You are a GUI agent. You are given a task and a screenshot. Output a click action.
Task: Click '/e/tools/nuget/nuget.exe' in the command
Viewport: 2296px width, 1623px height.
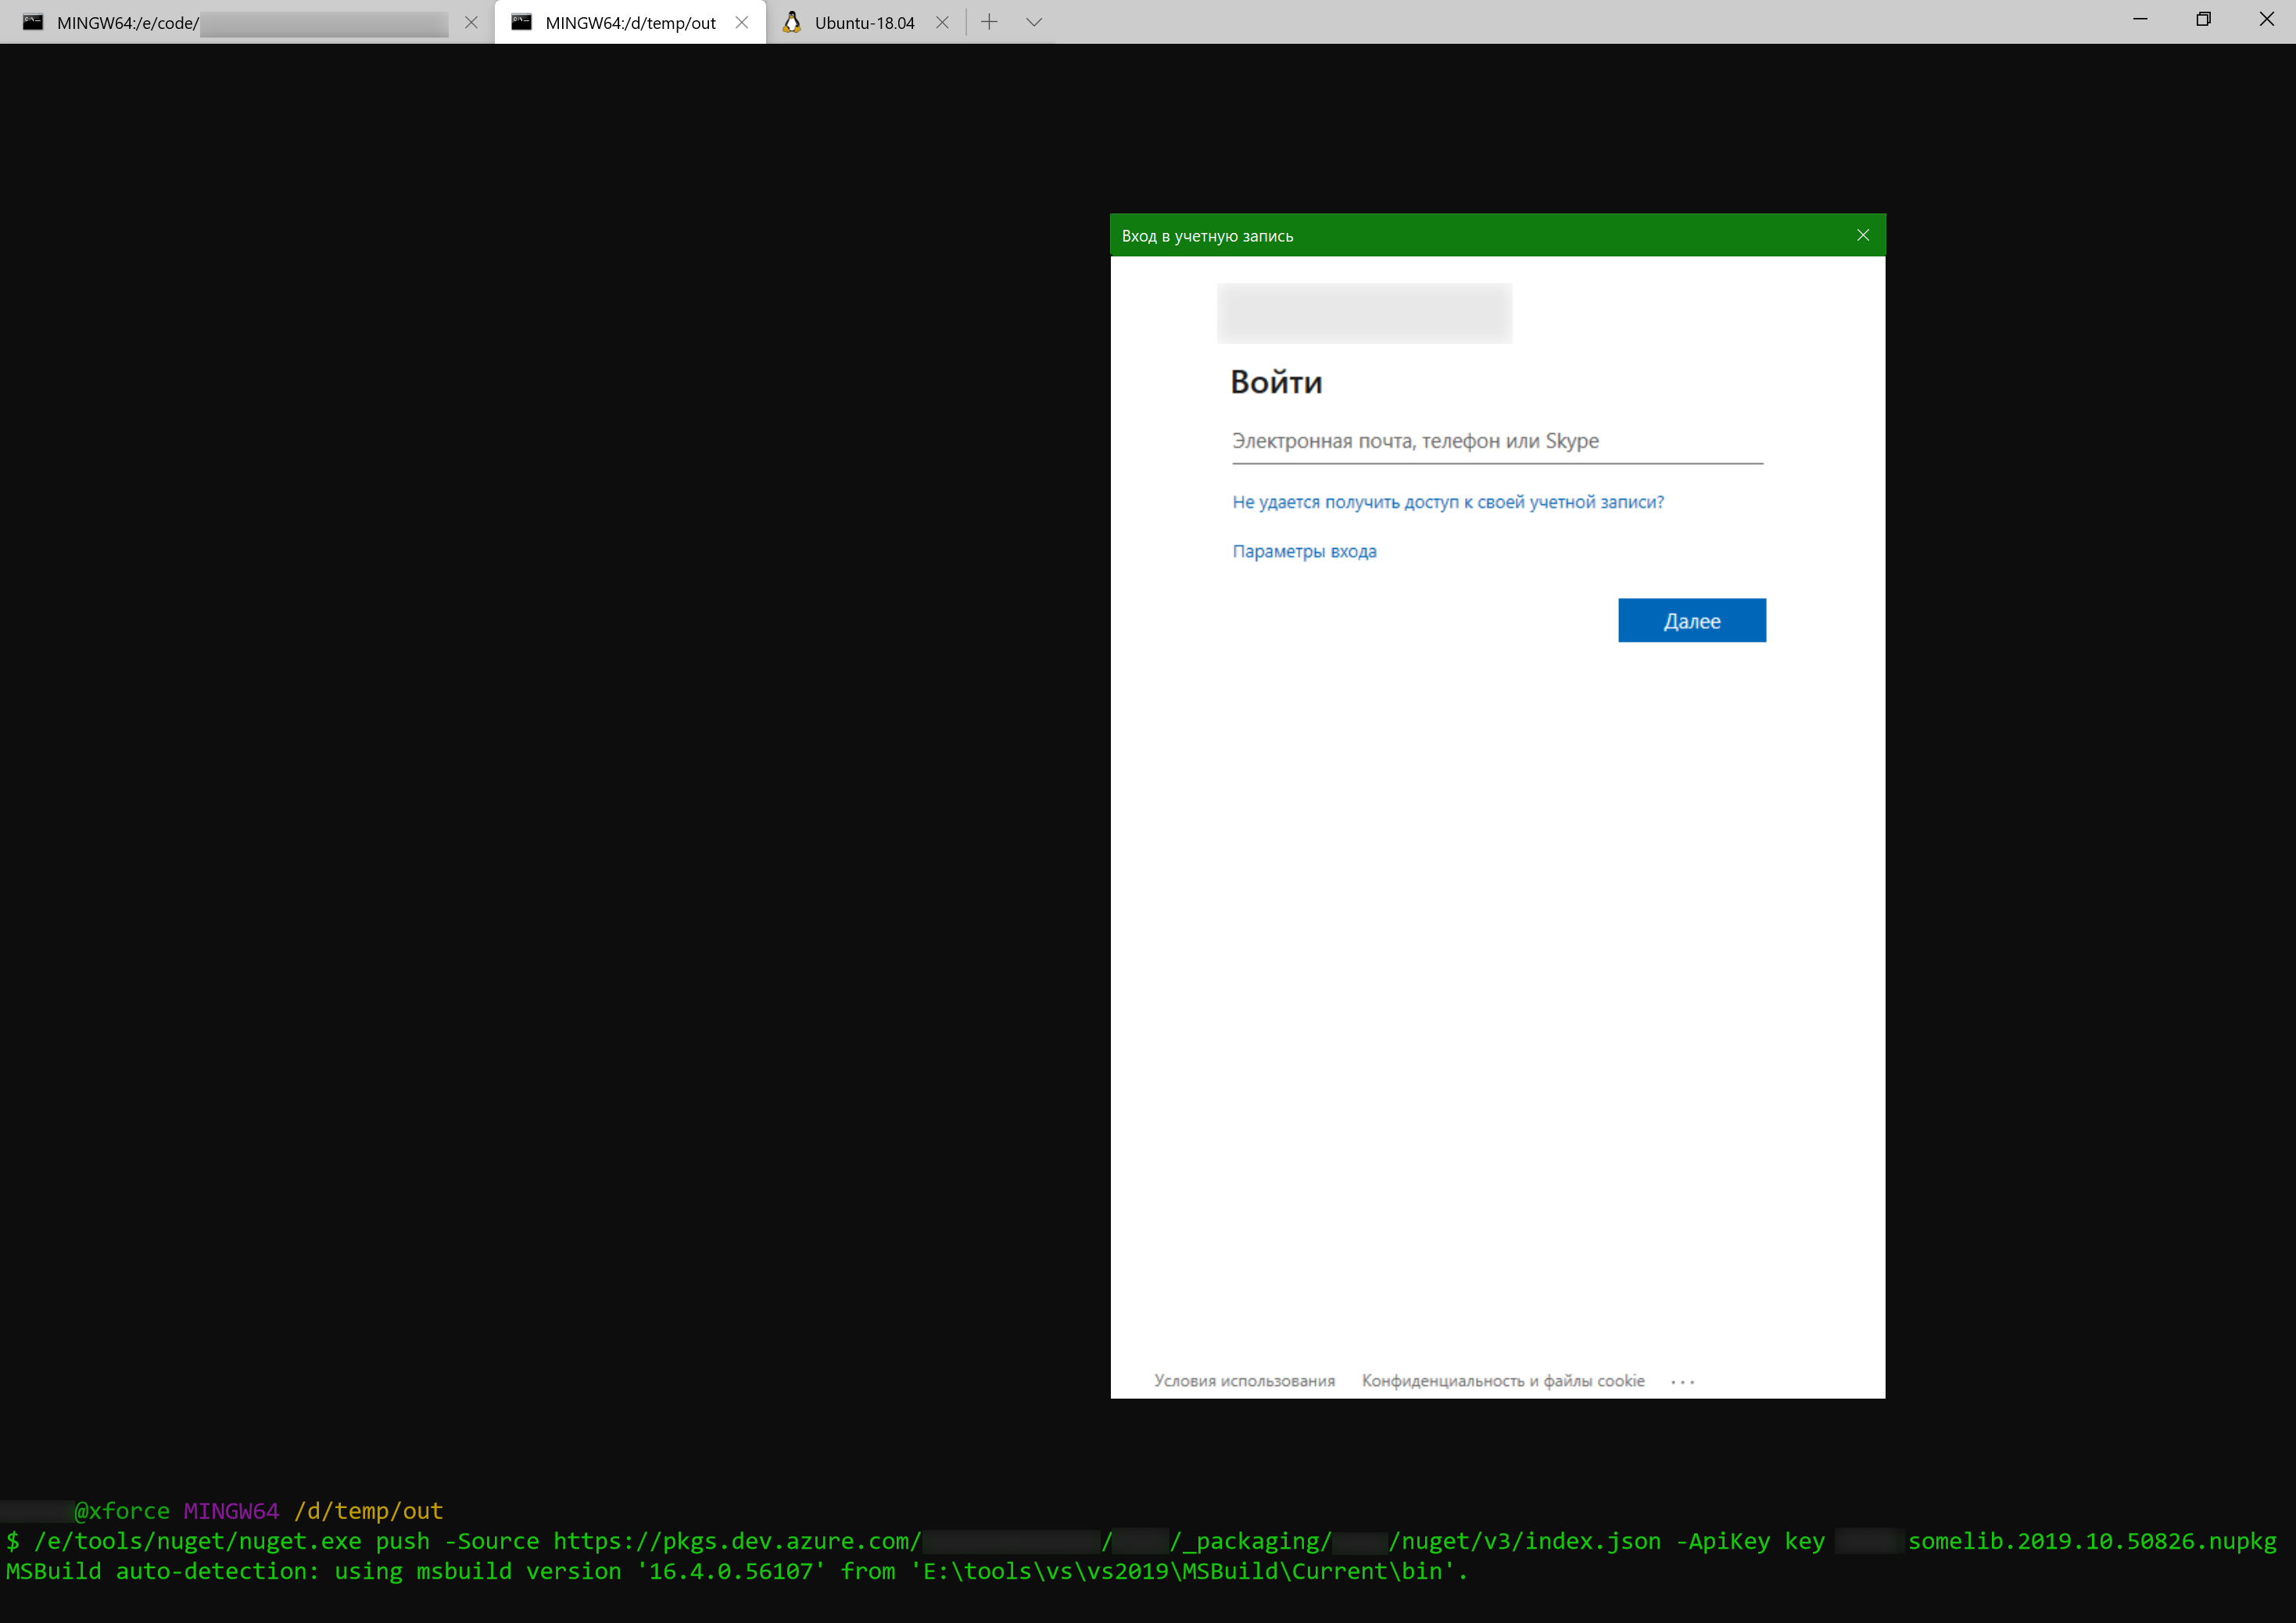198,1541
